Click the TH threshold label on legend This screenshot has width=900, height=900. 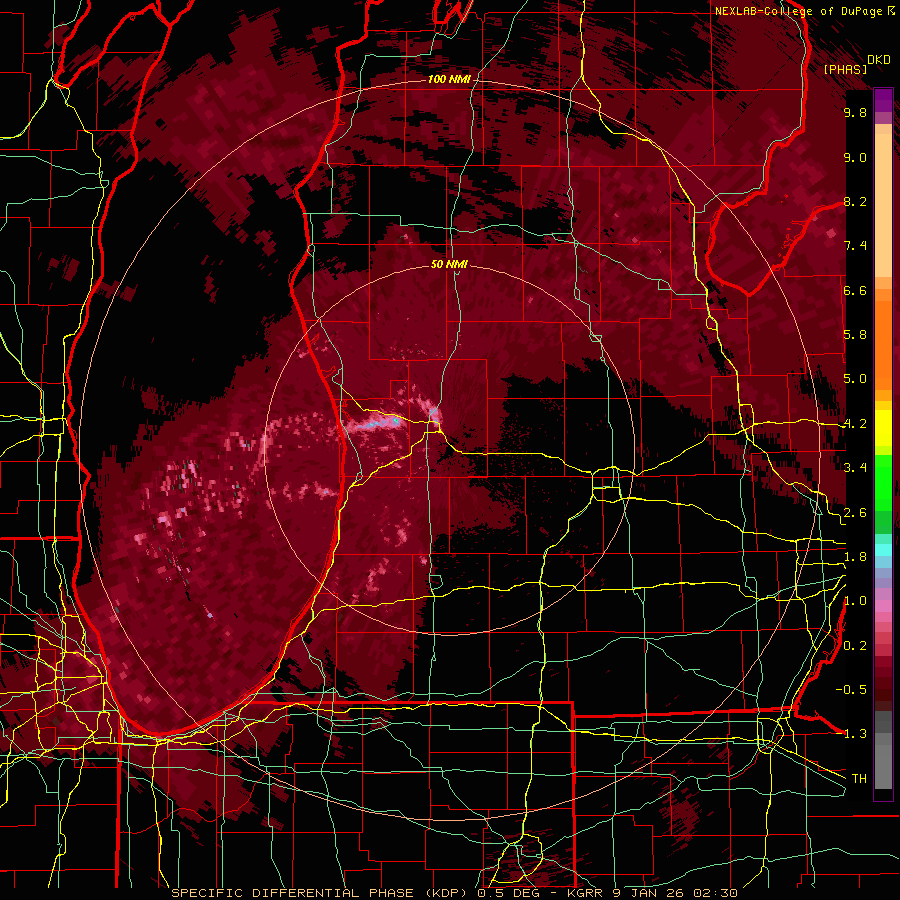coord(859,779)
